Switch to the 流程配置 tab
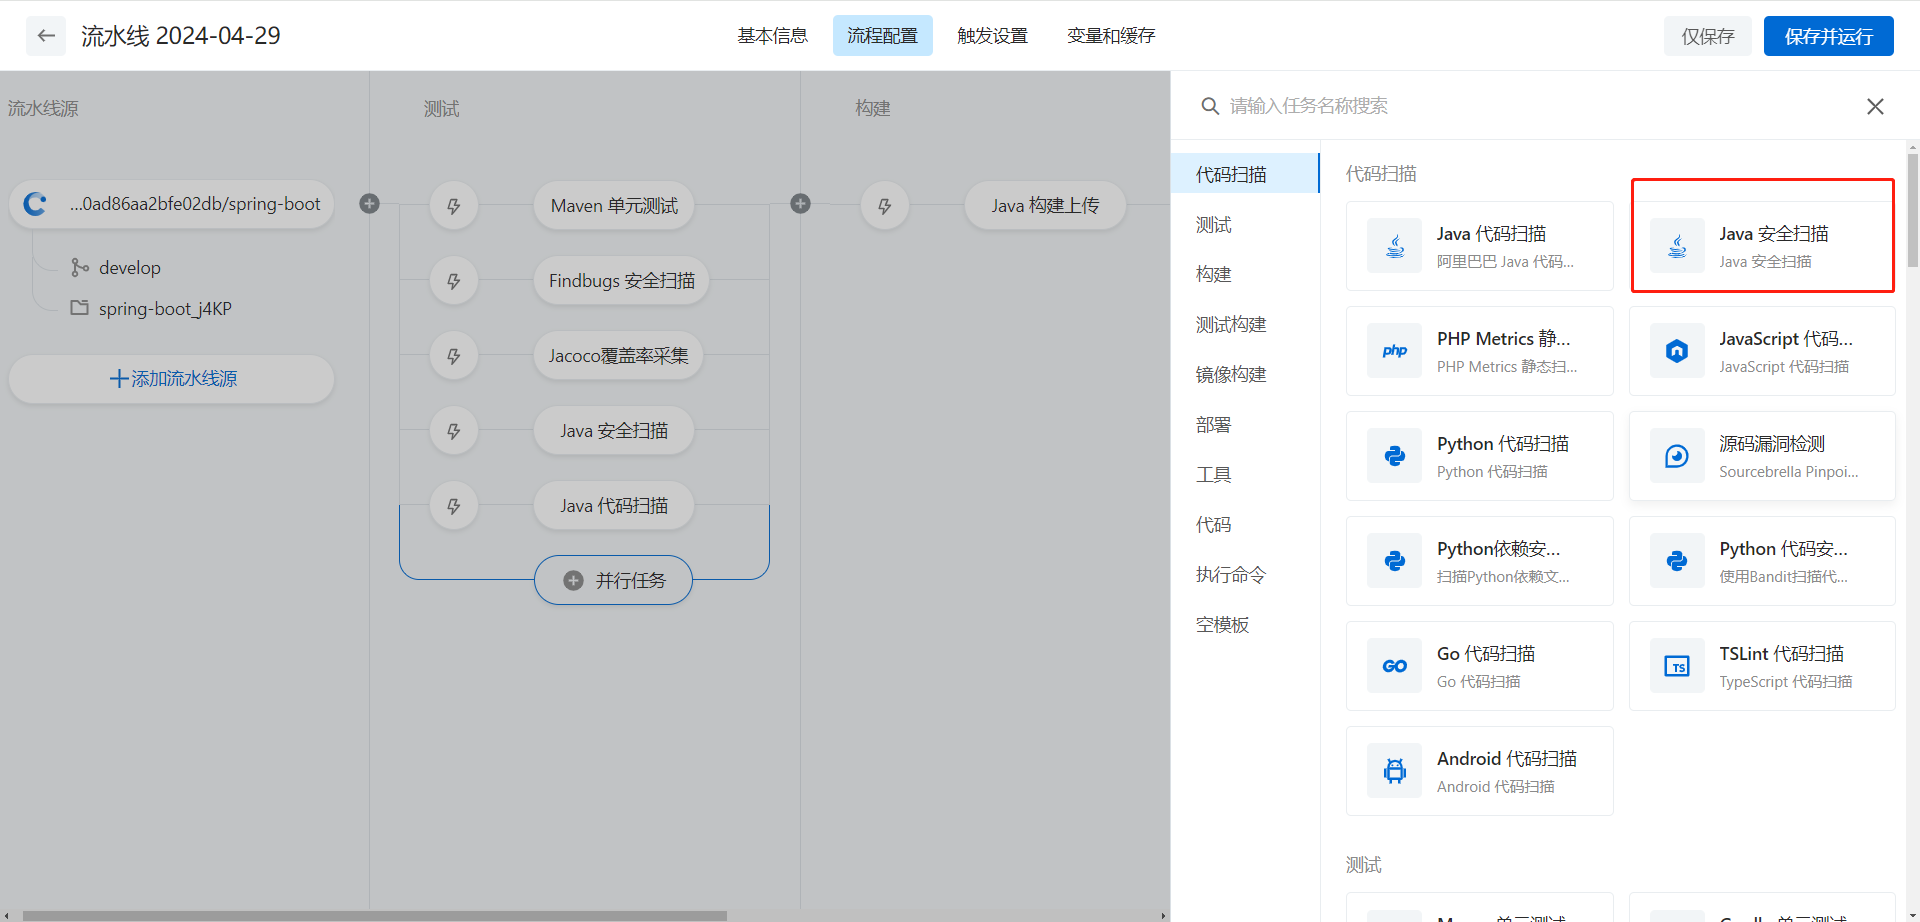 tap(882, 36)
